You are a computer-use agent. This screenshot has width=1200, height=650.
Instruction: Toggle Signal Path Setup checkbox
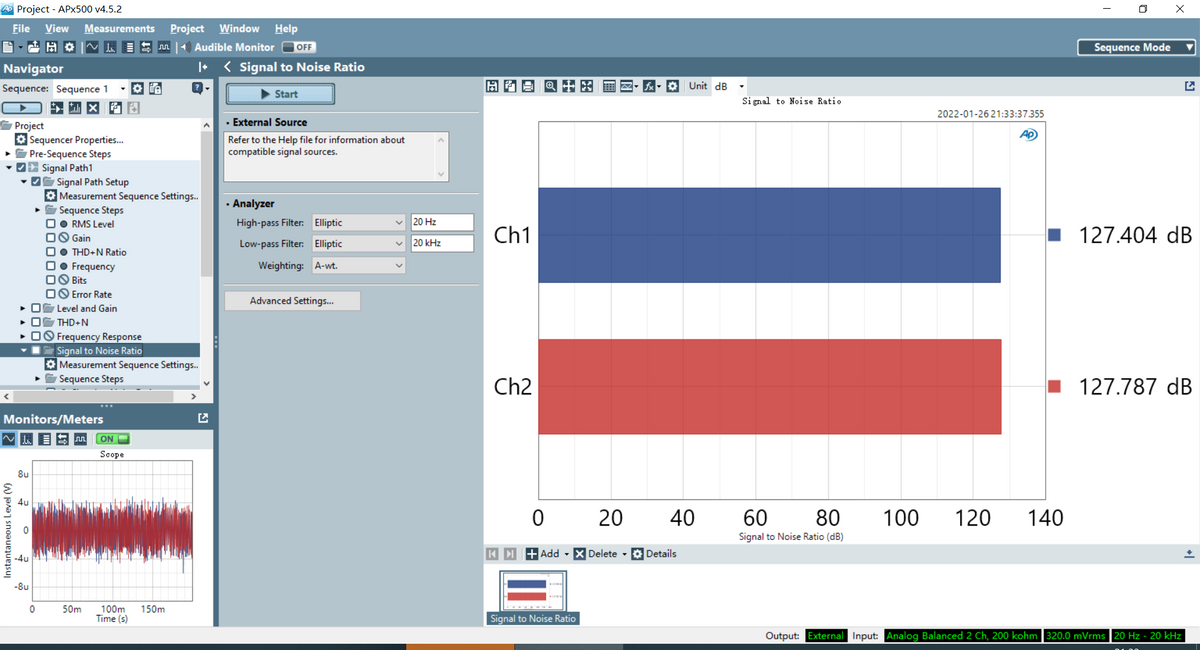[x=37, y=182]
